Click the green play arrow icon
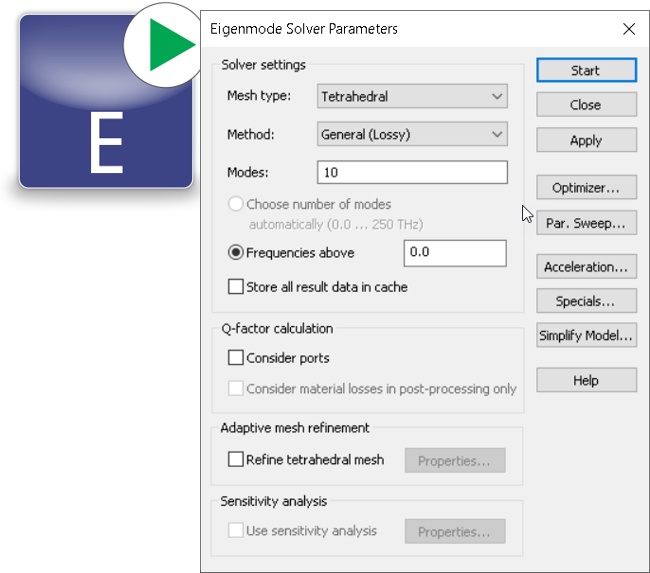Viewport: 650px width, 573px height. point(167,46)
